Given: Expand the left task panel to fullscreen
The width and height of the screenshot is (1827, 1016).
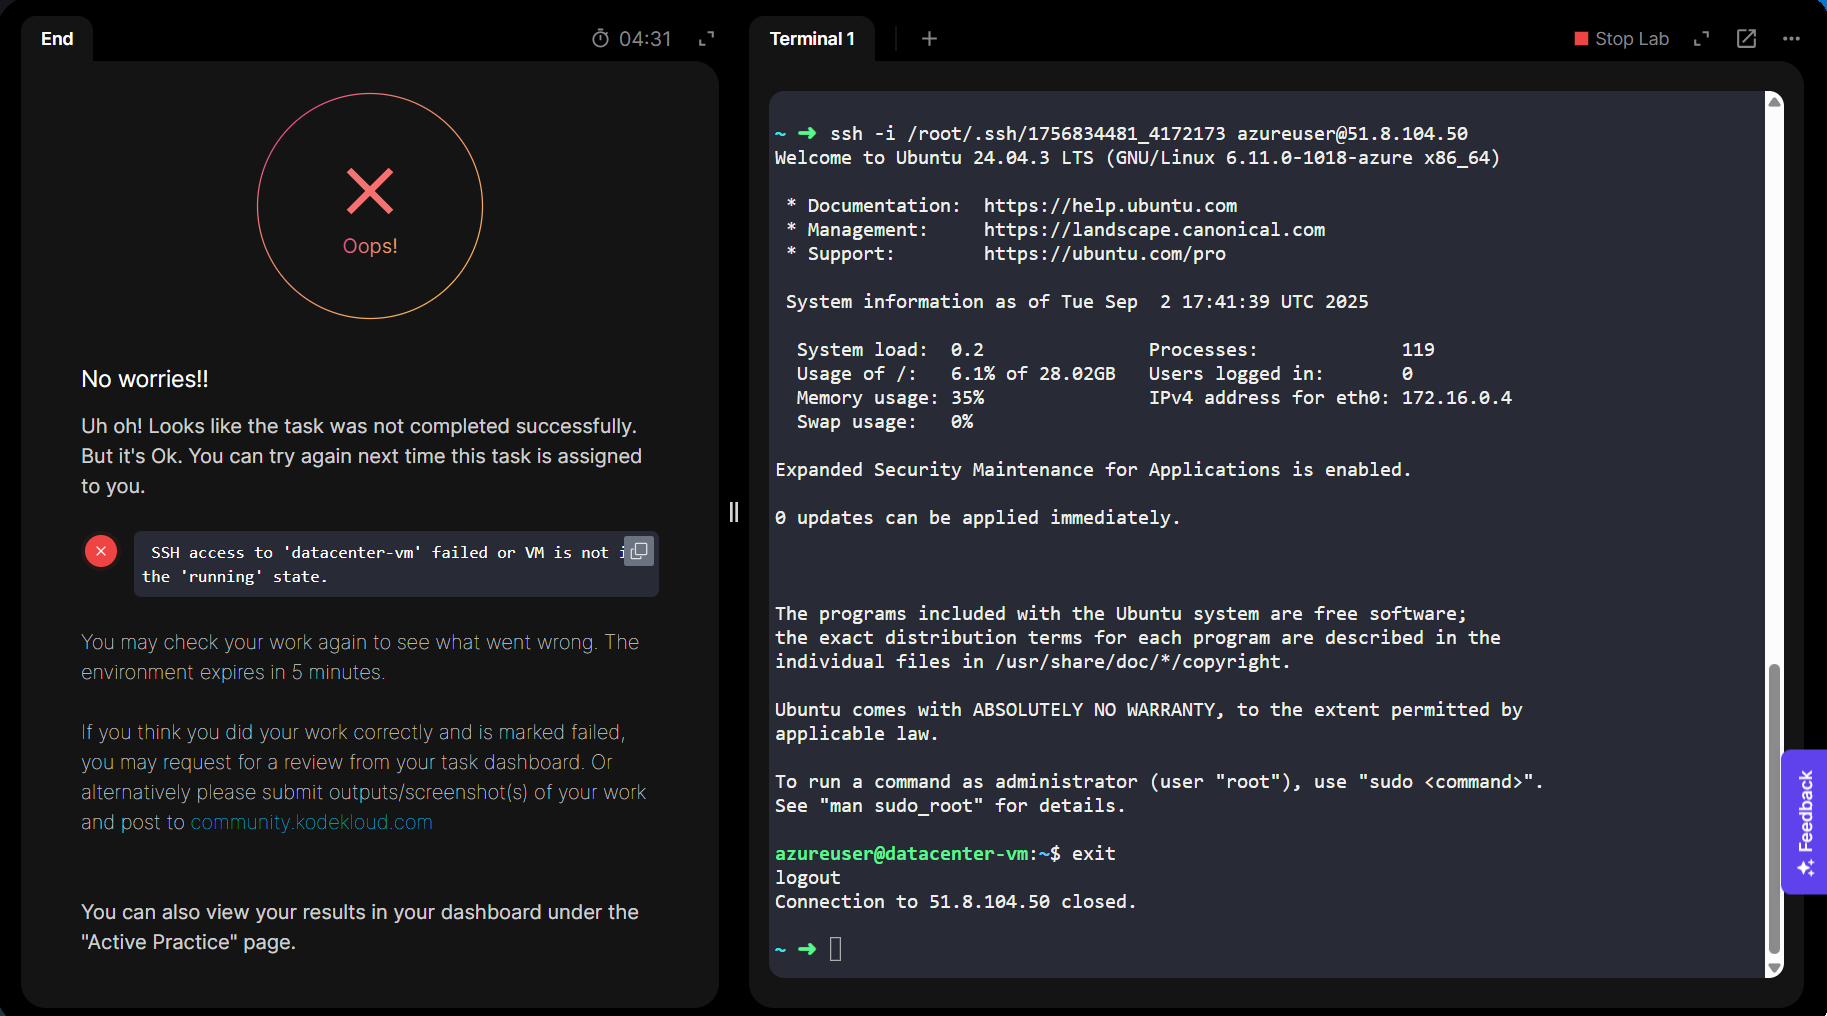Looking at the screenshot, I should (x=706, y=39).
